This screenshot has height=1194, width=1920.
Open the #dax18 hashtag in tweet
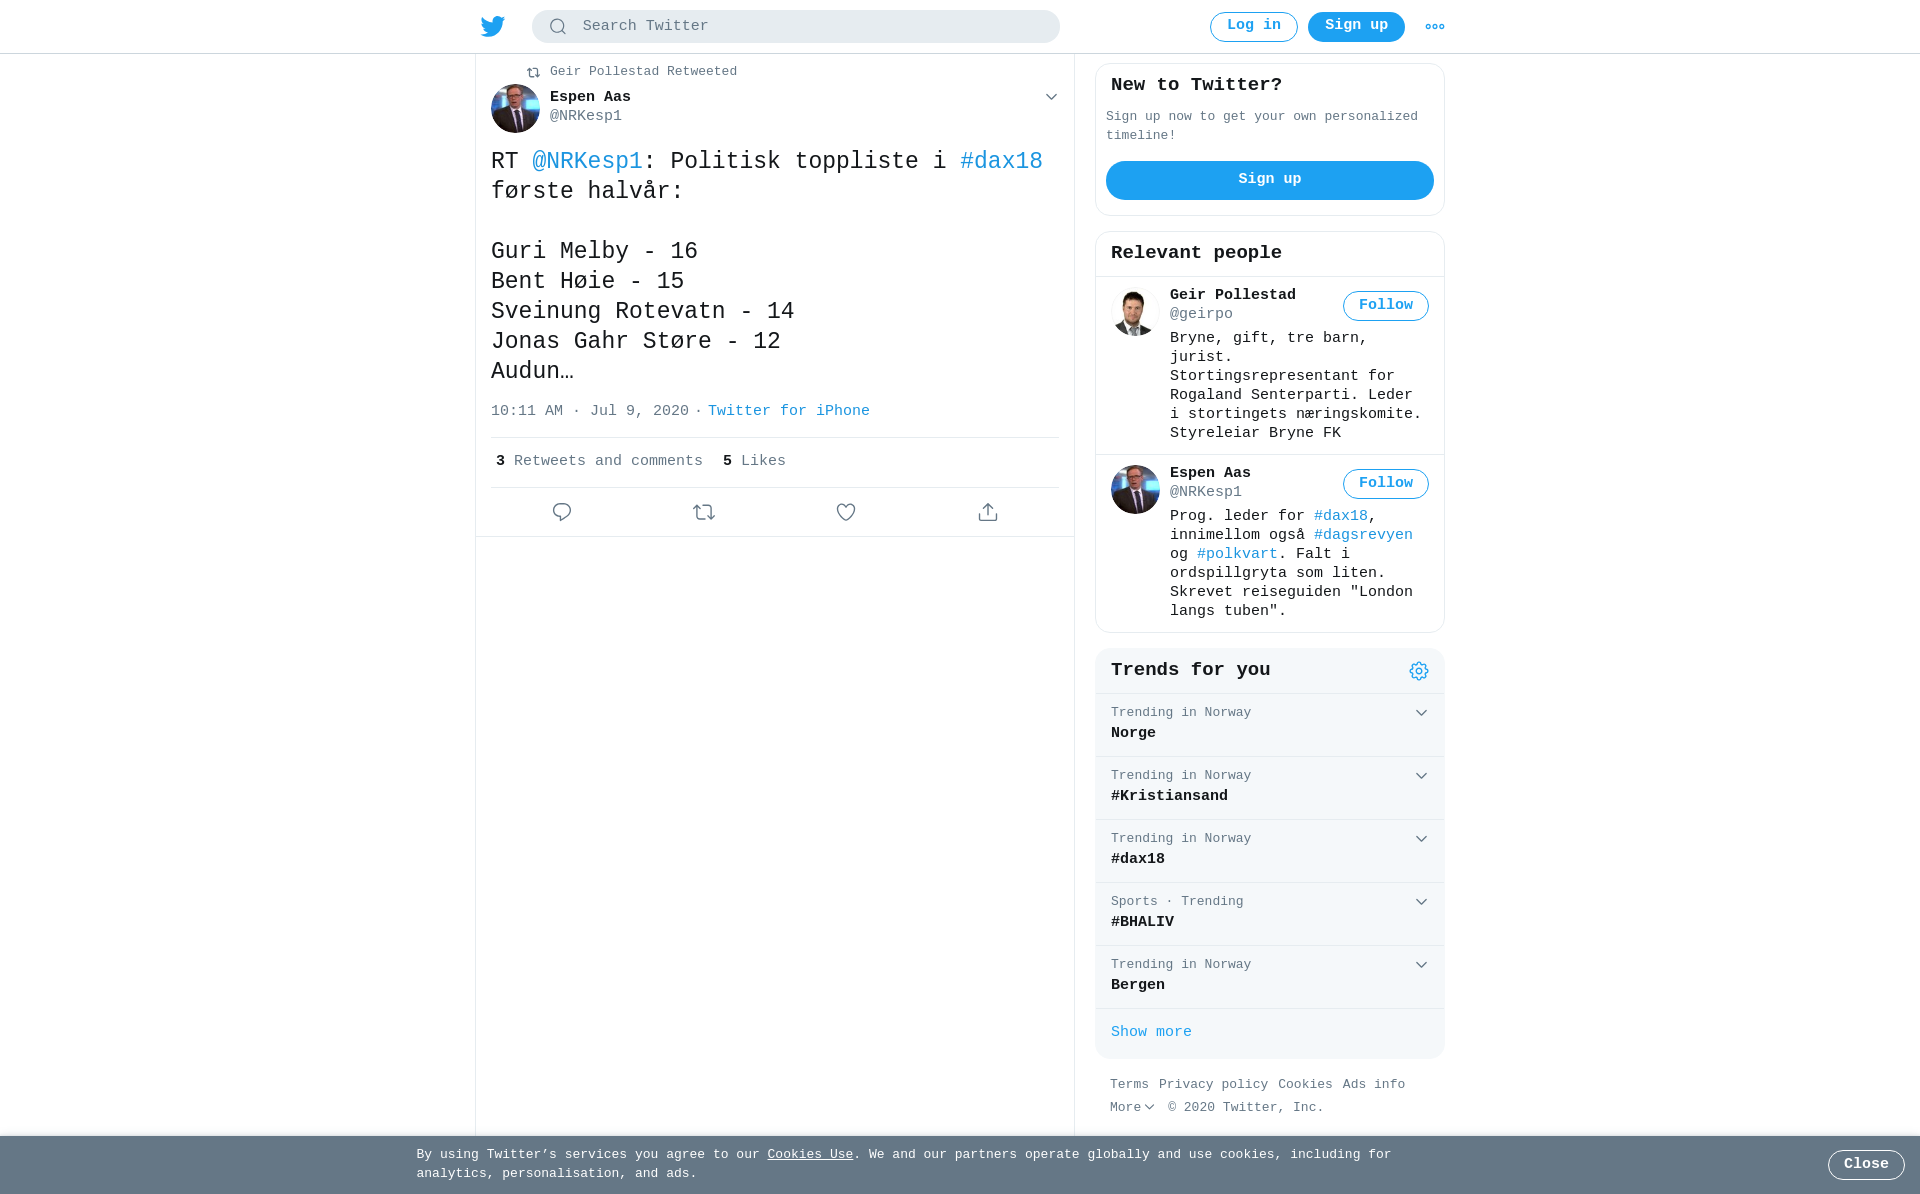coord(1001,162)
